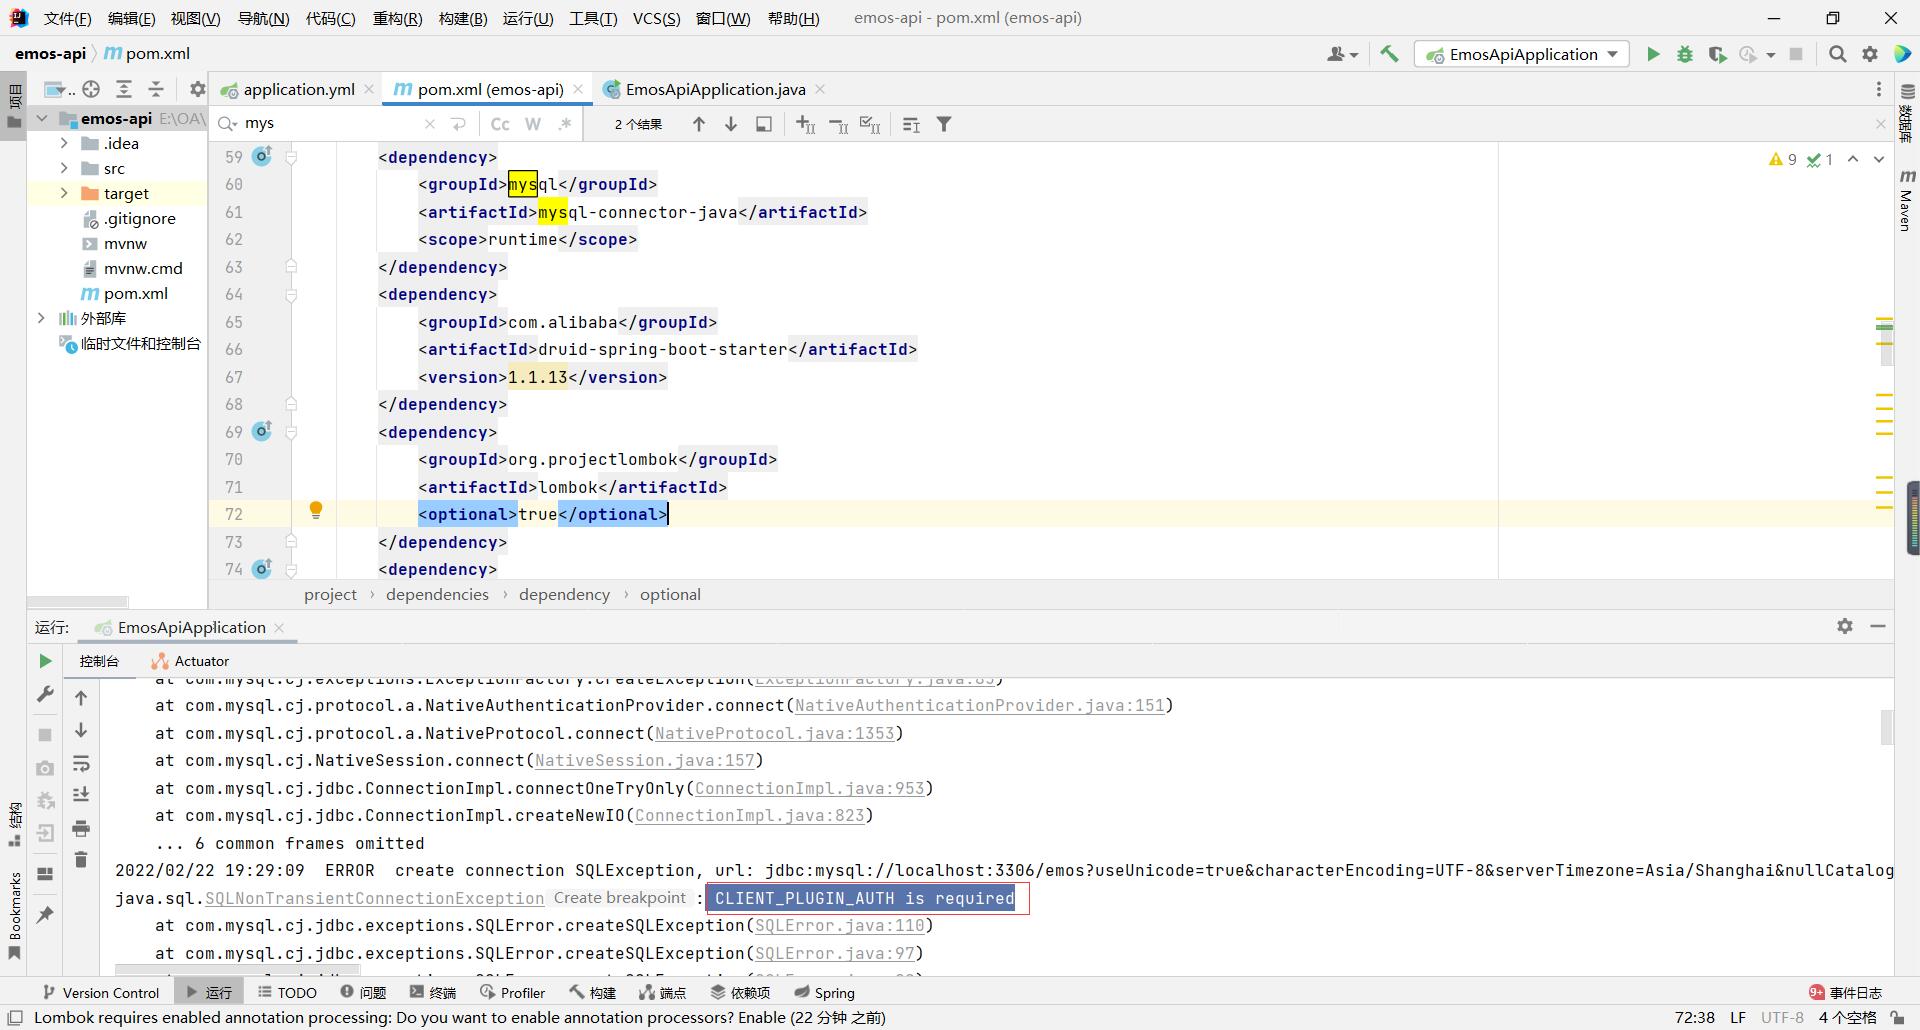Viewport: 1920px width, 1030px height.
Task: Run with coverage shield icon
Action: [1717, 54]
